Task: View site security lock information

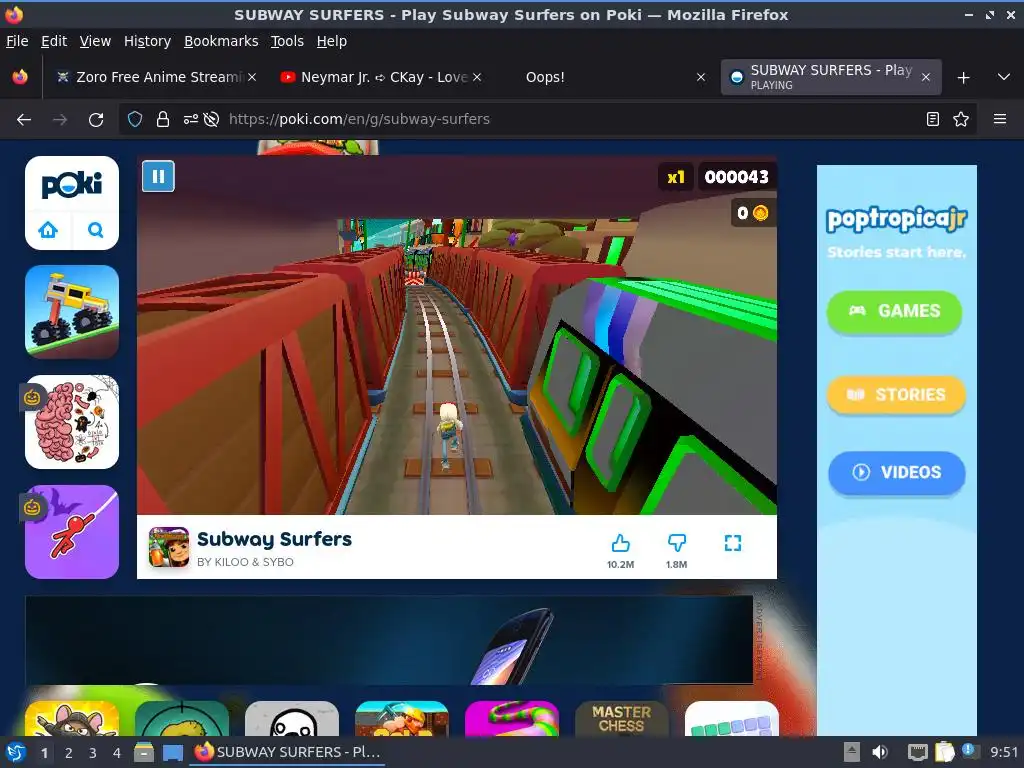Action: (163, 119)
